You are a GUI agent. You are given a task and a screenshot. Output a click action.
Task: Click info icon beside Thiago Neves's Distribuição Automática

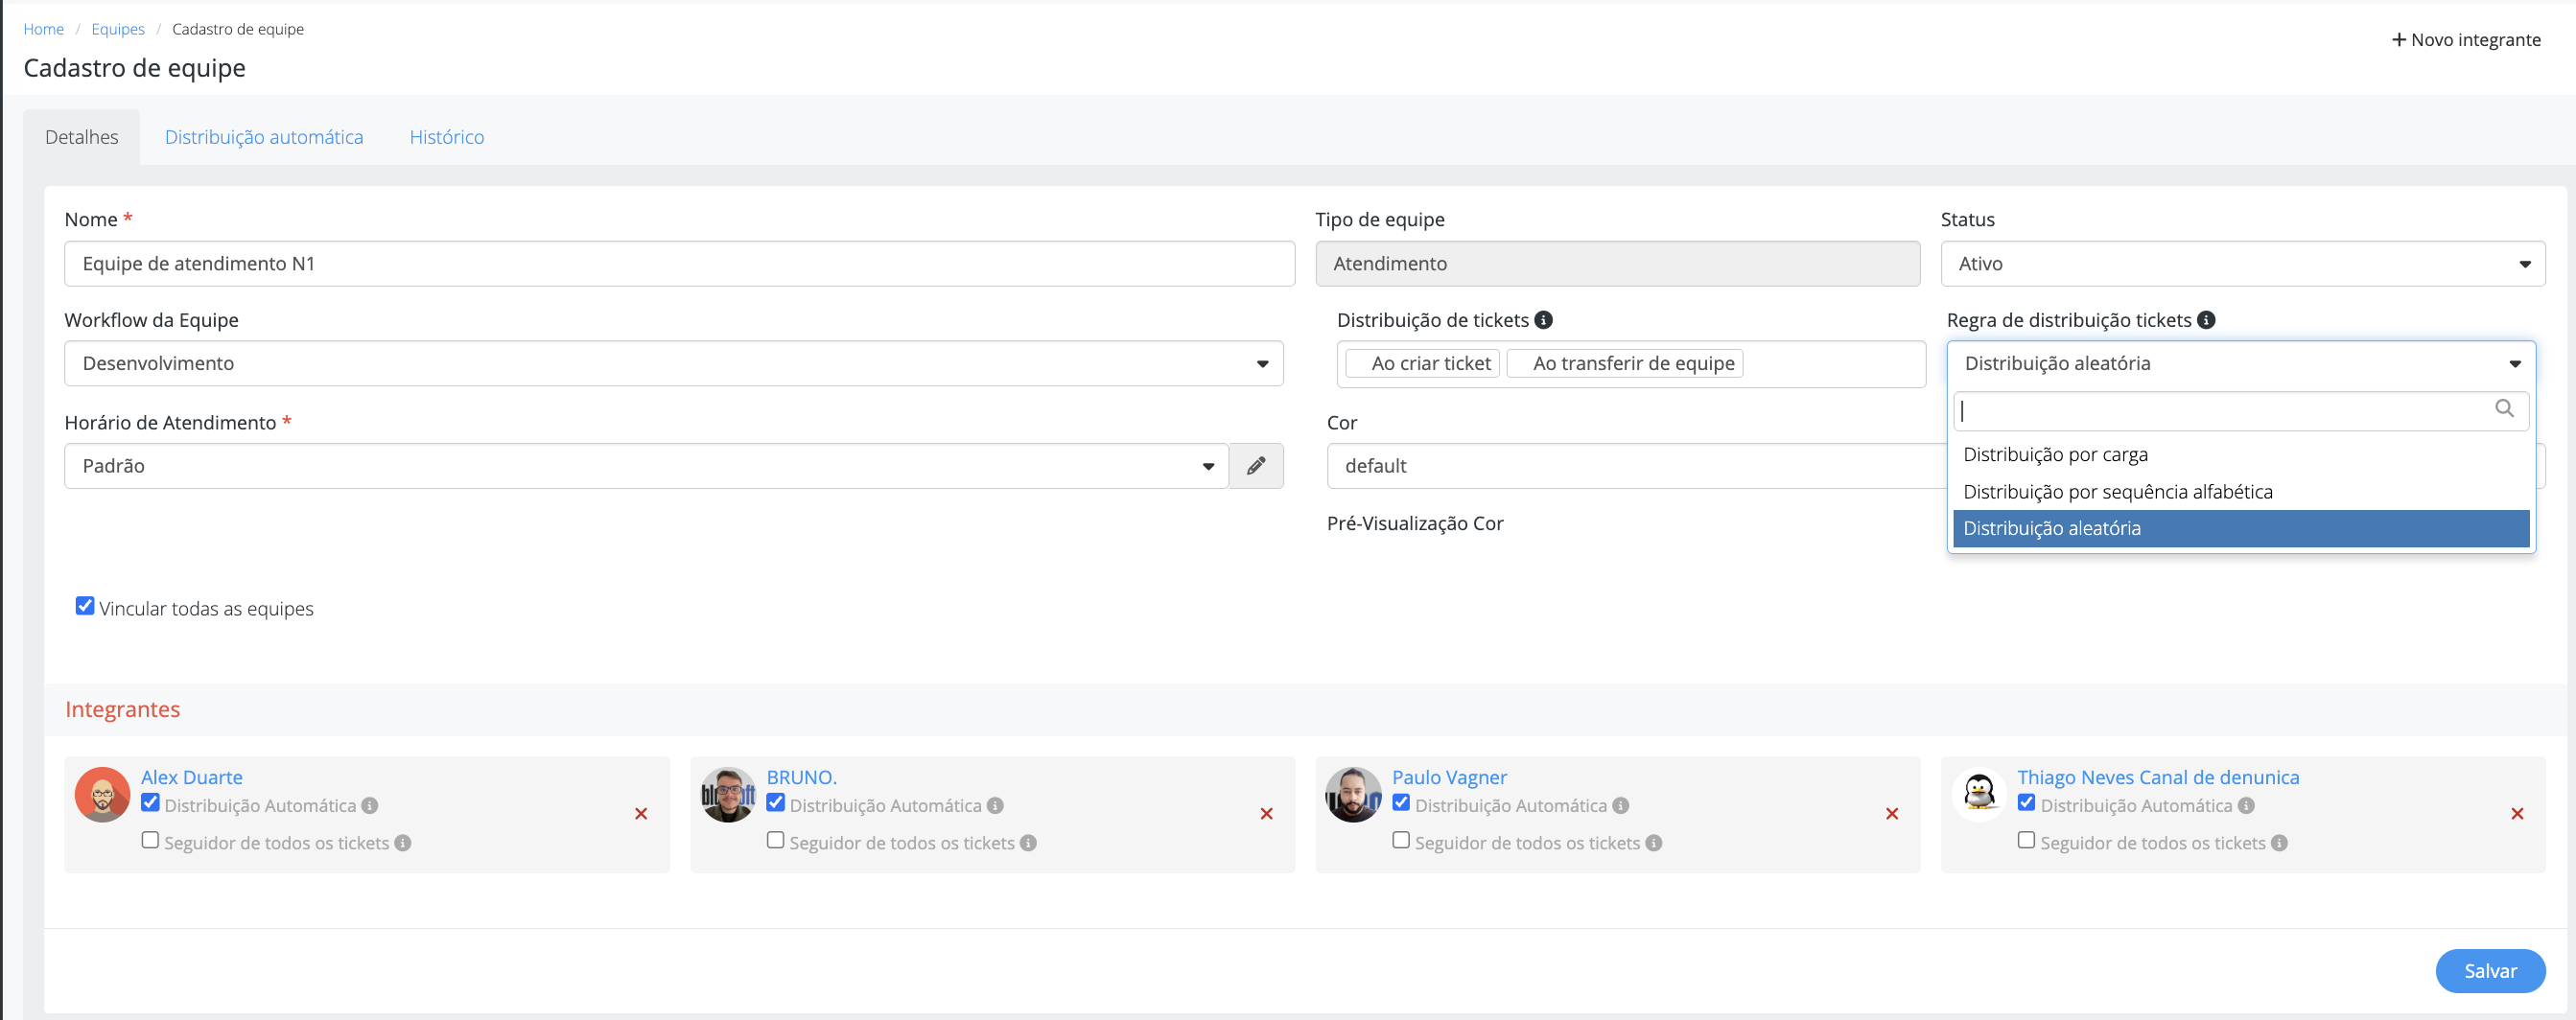(x=2246, y=805)
